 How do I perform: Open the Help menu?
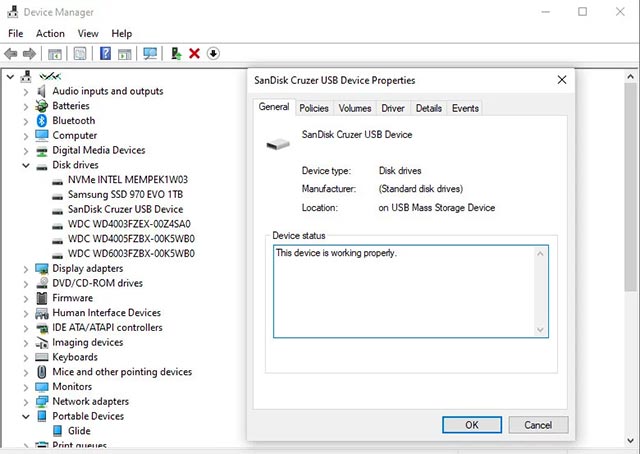tap(122, 33)
